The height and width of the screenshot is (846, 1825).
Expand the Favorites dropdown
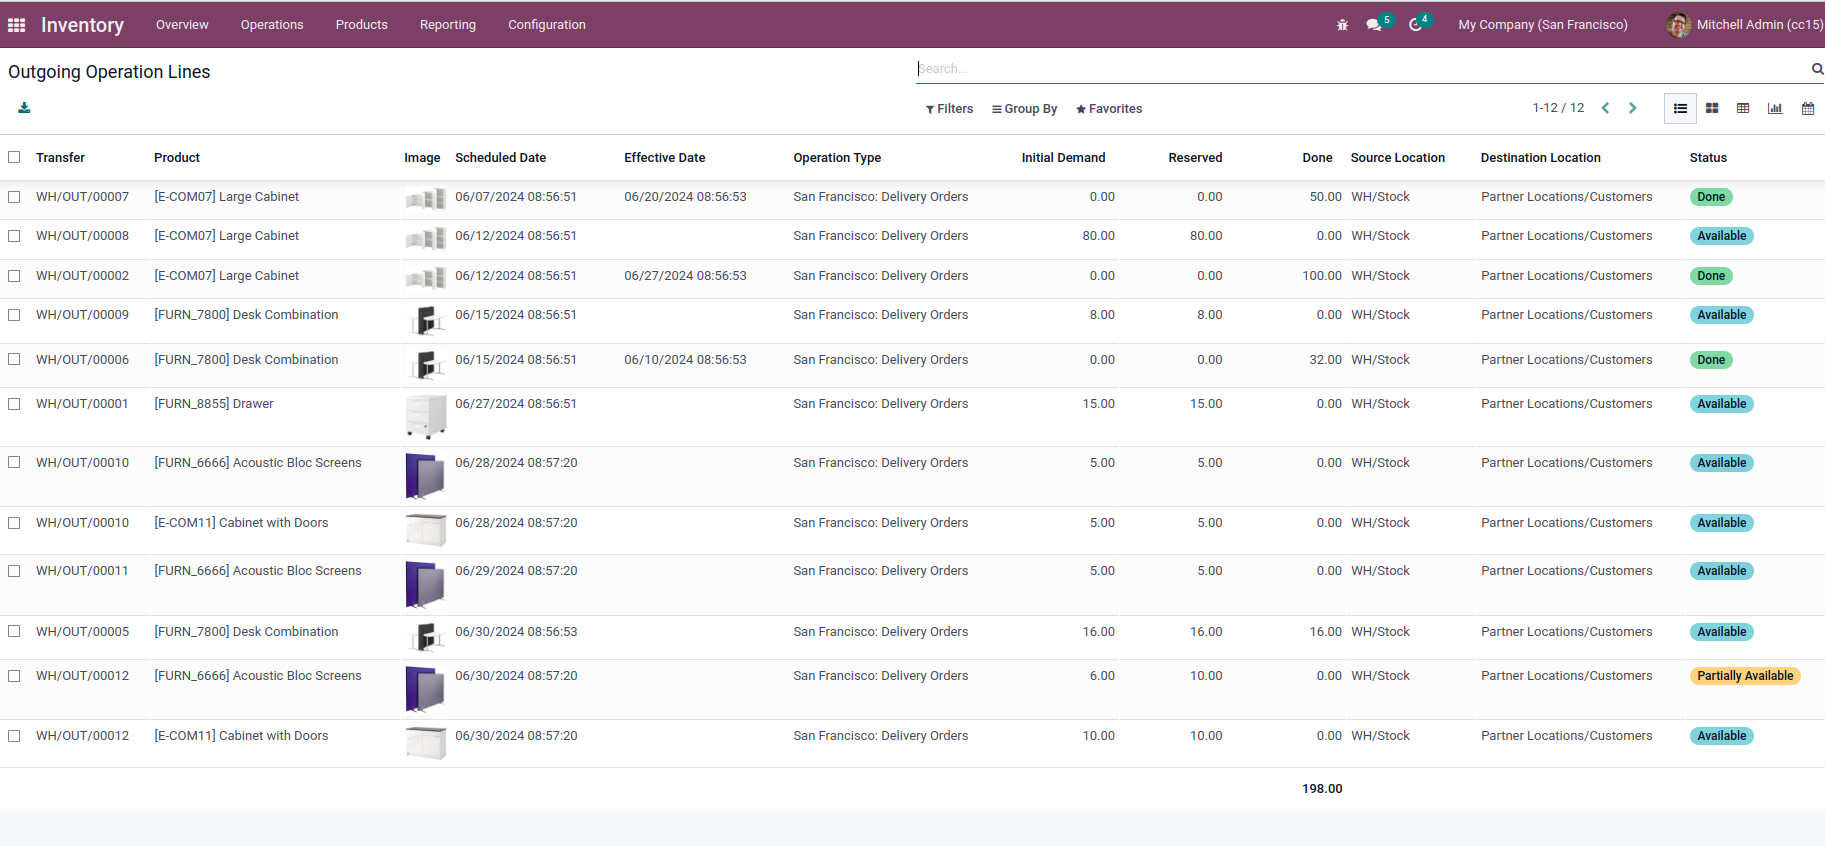(x=1109, y=109)
